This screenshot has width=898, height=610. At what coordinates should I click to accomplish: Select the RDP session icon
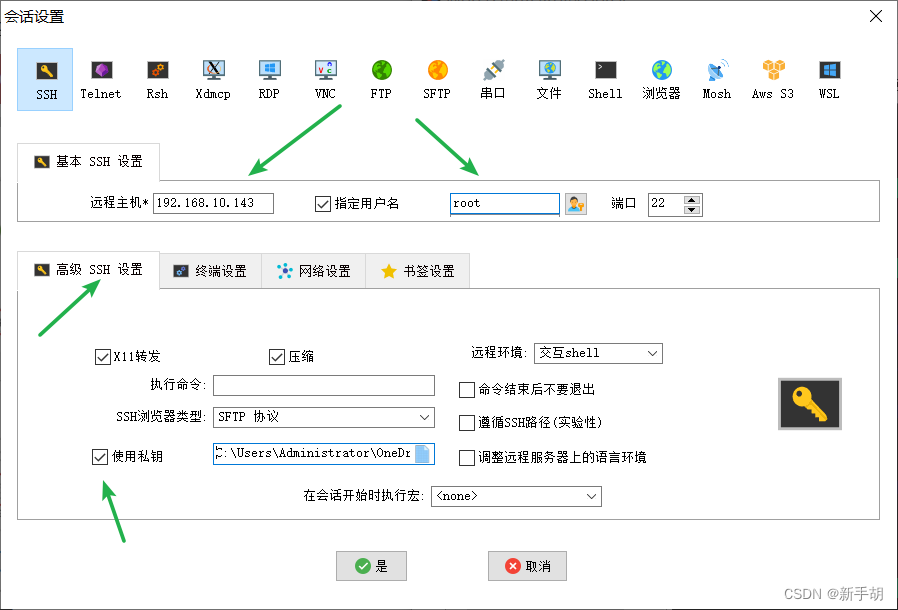coord(268,79)
